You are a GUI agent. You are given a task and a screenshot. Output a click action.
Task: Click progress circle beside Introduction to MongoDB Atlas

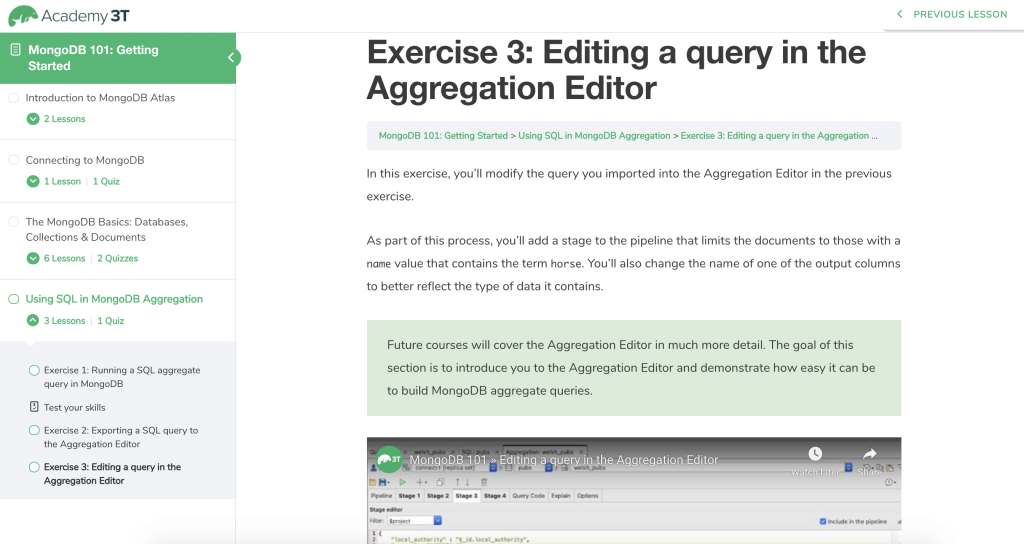pos(13,97)
